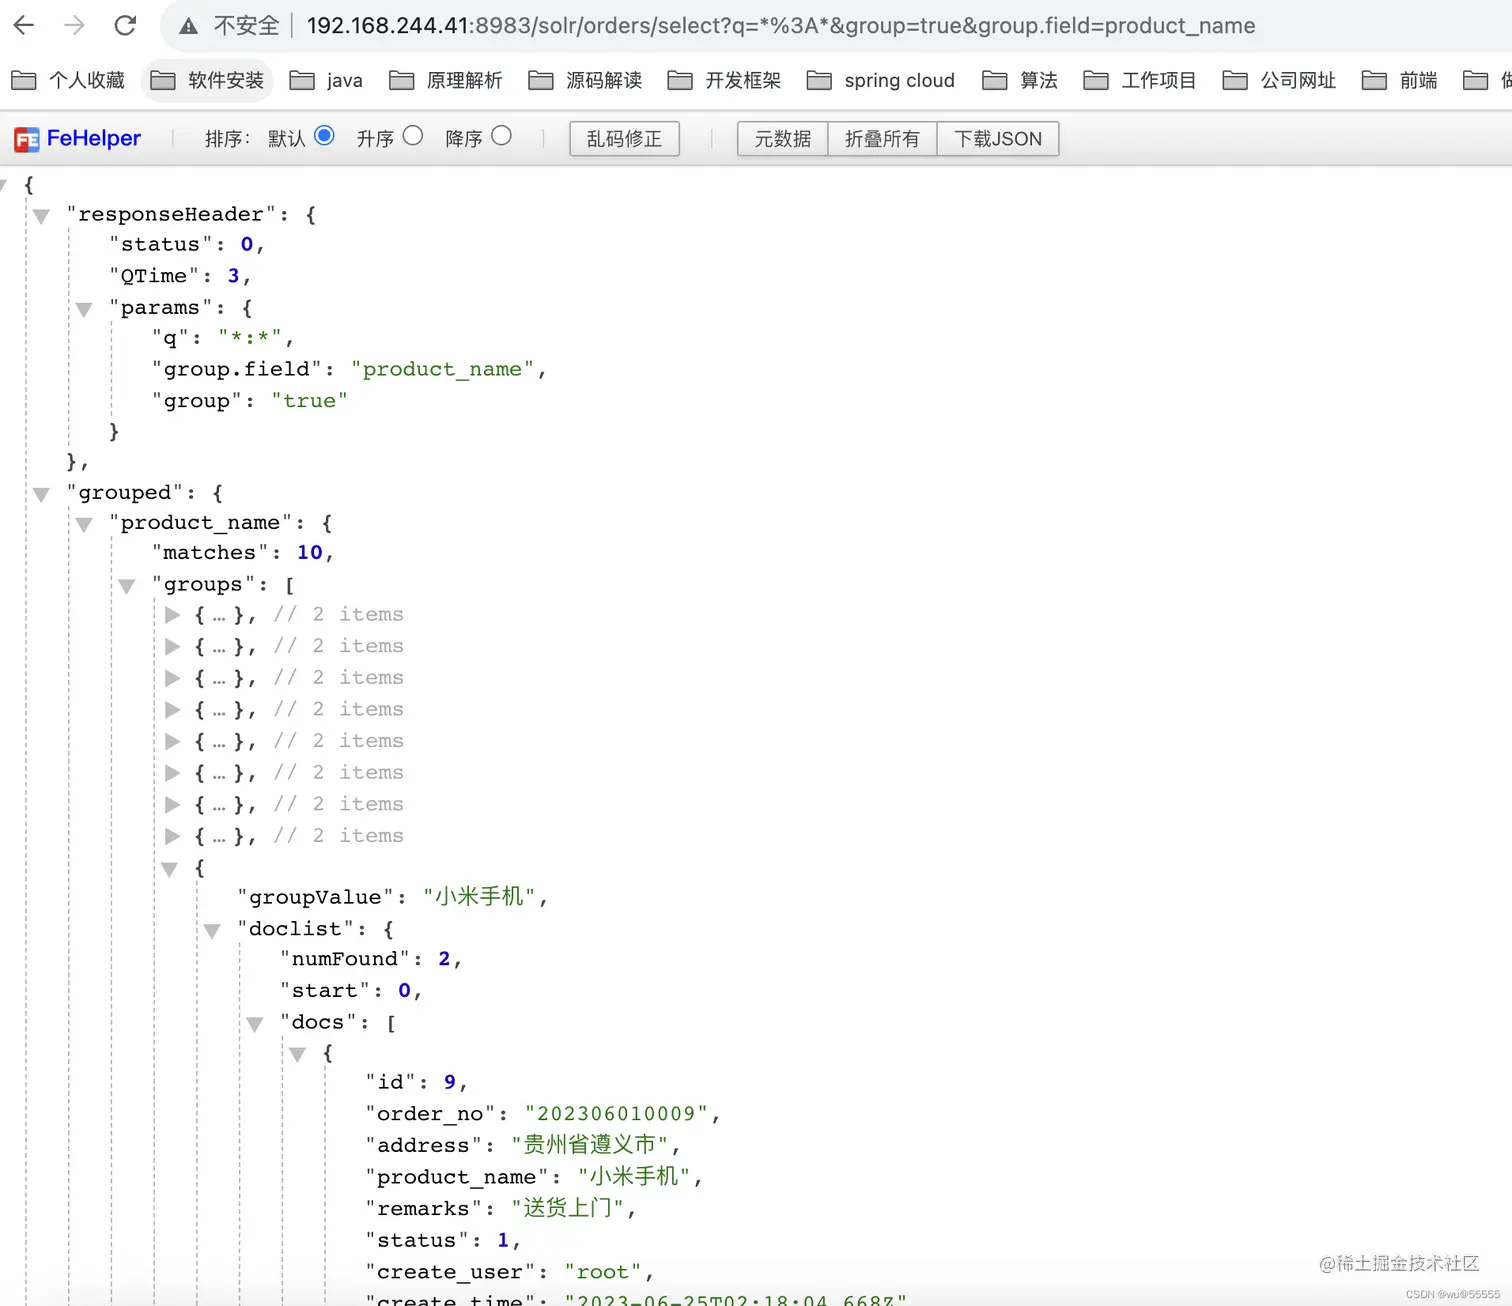Viewport: 1512px width, 1306px height.
Task: Select the 默认 sort radio button
Action: coord(324,136)
